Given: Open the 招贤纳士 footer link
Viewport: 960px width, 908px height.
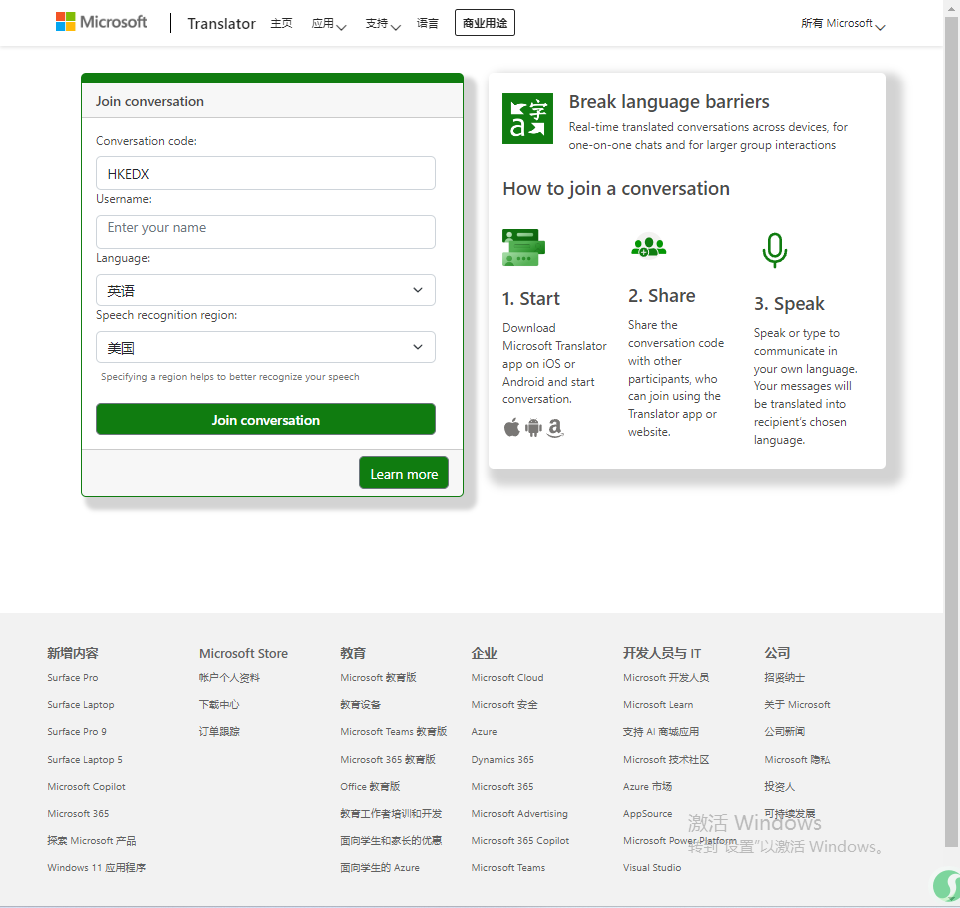Looking at the screenshot, I should [x=784, y=677].
